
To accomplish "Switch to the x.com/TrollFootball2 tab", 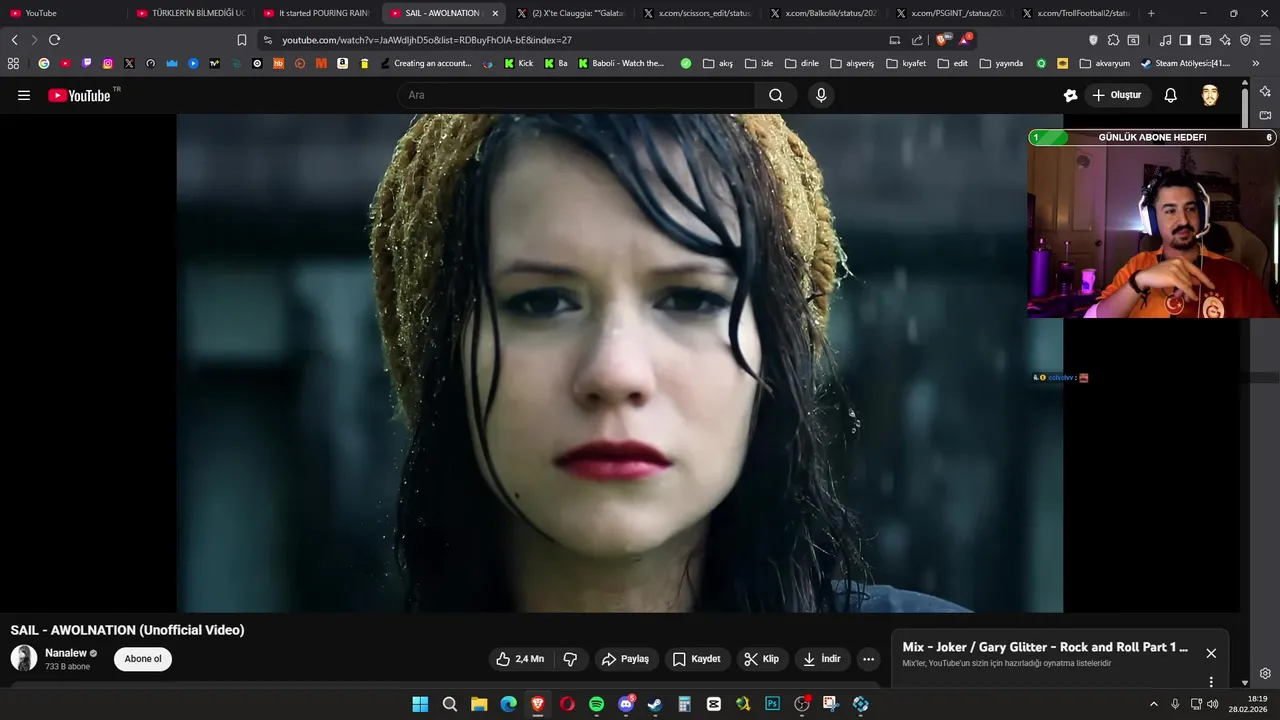I will 1076,13.
